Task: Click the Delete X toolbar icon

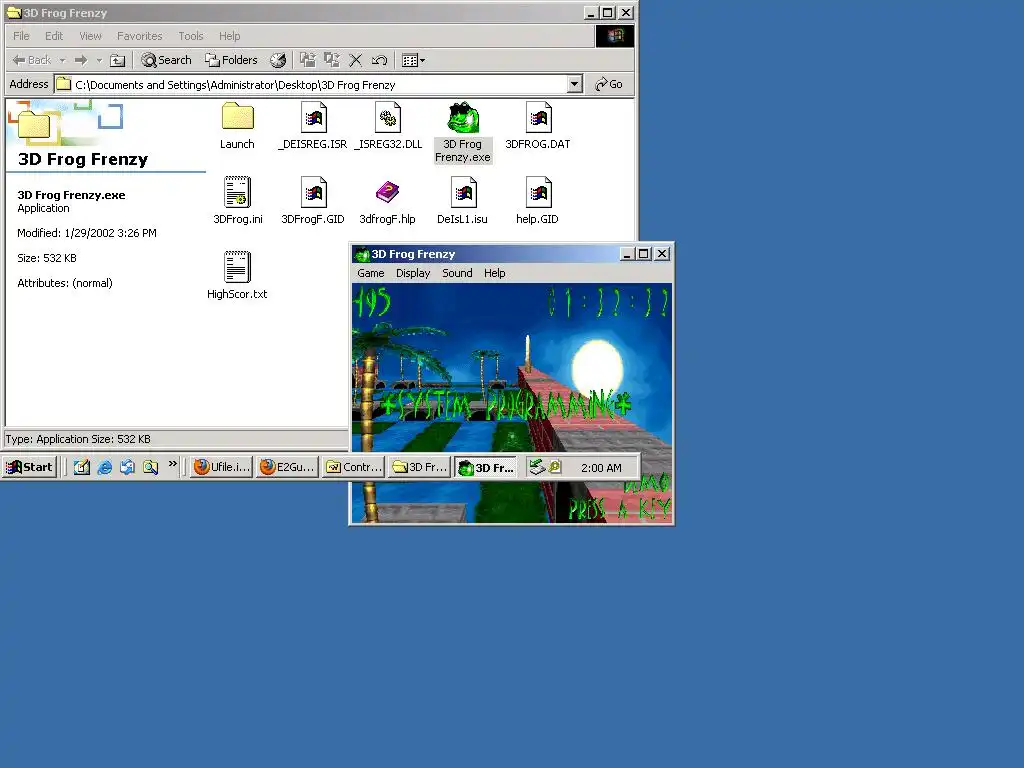Action: 355,60
